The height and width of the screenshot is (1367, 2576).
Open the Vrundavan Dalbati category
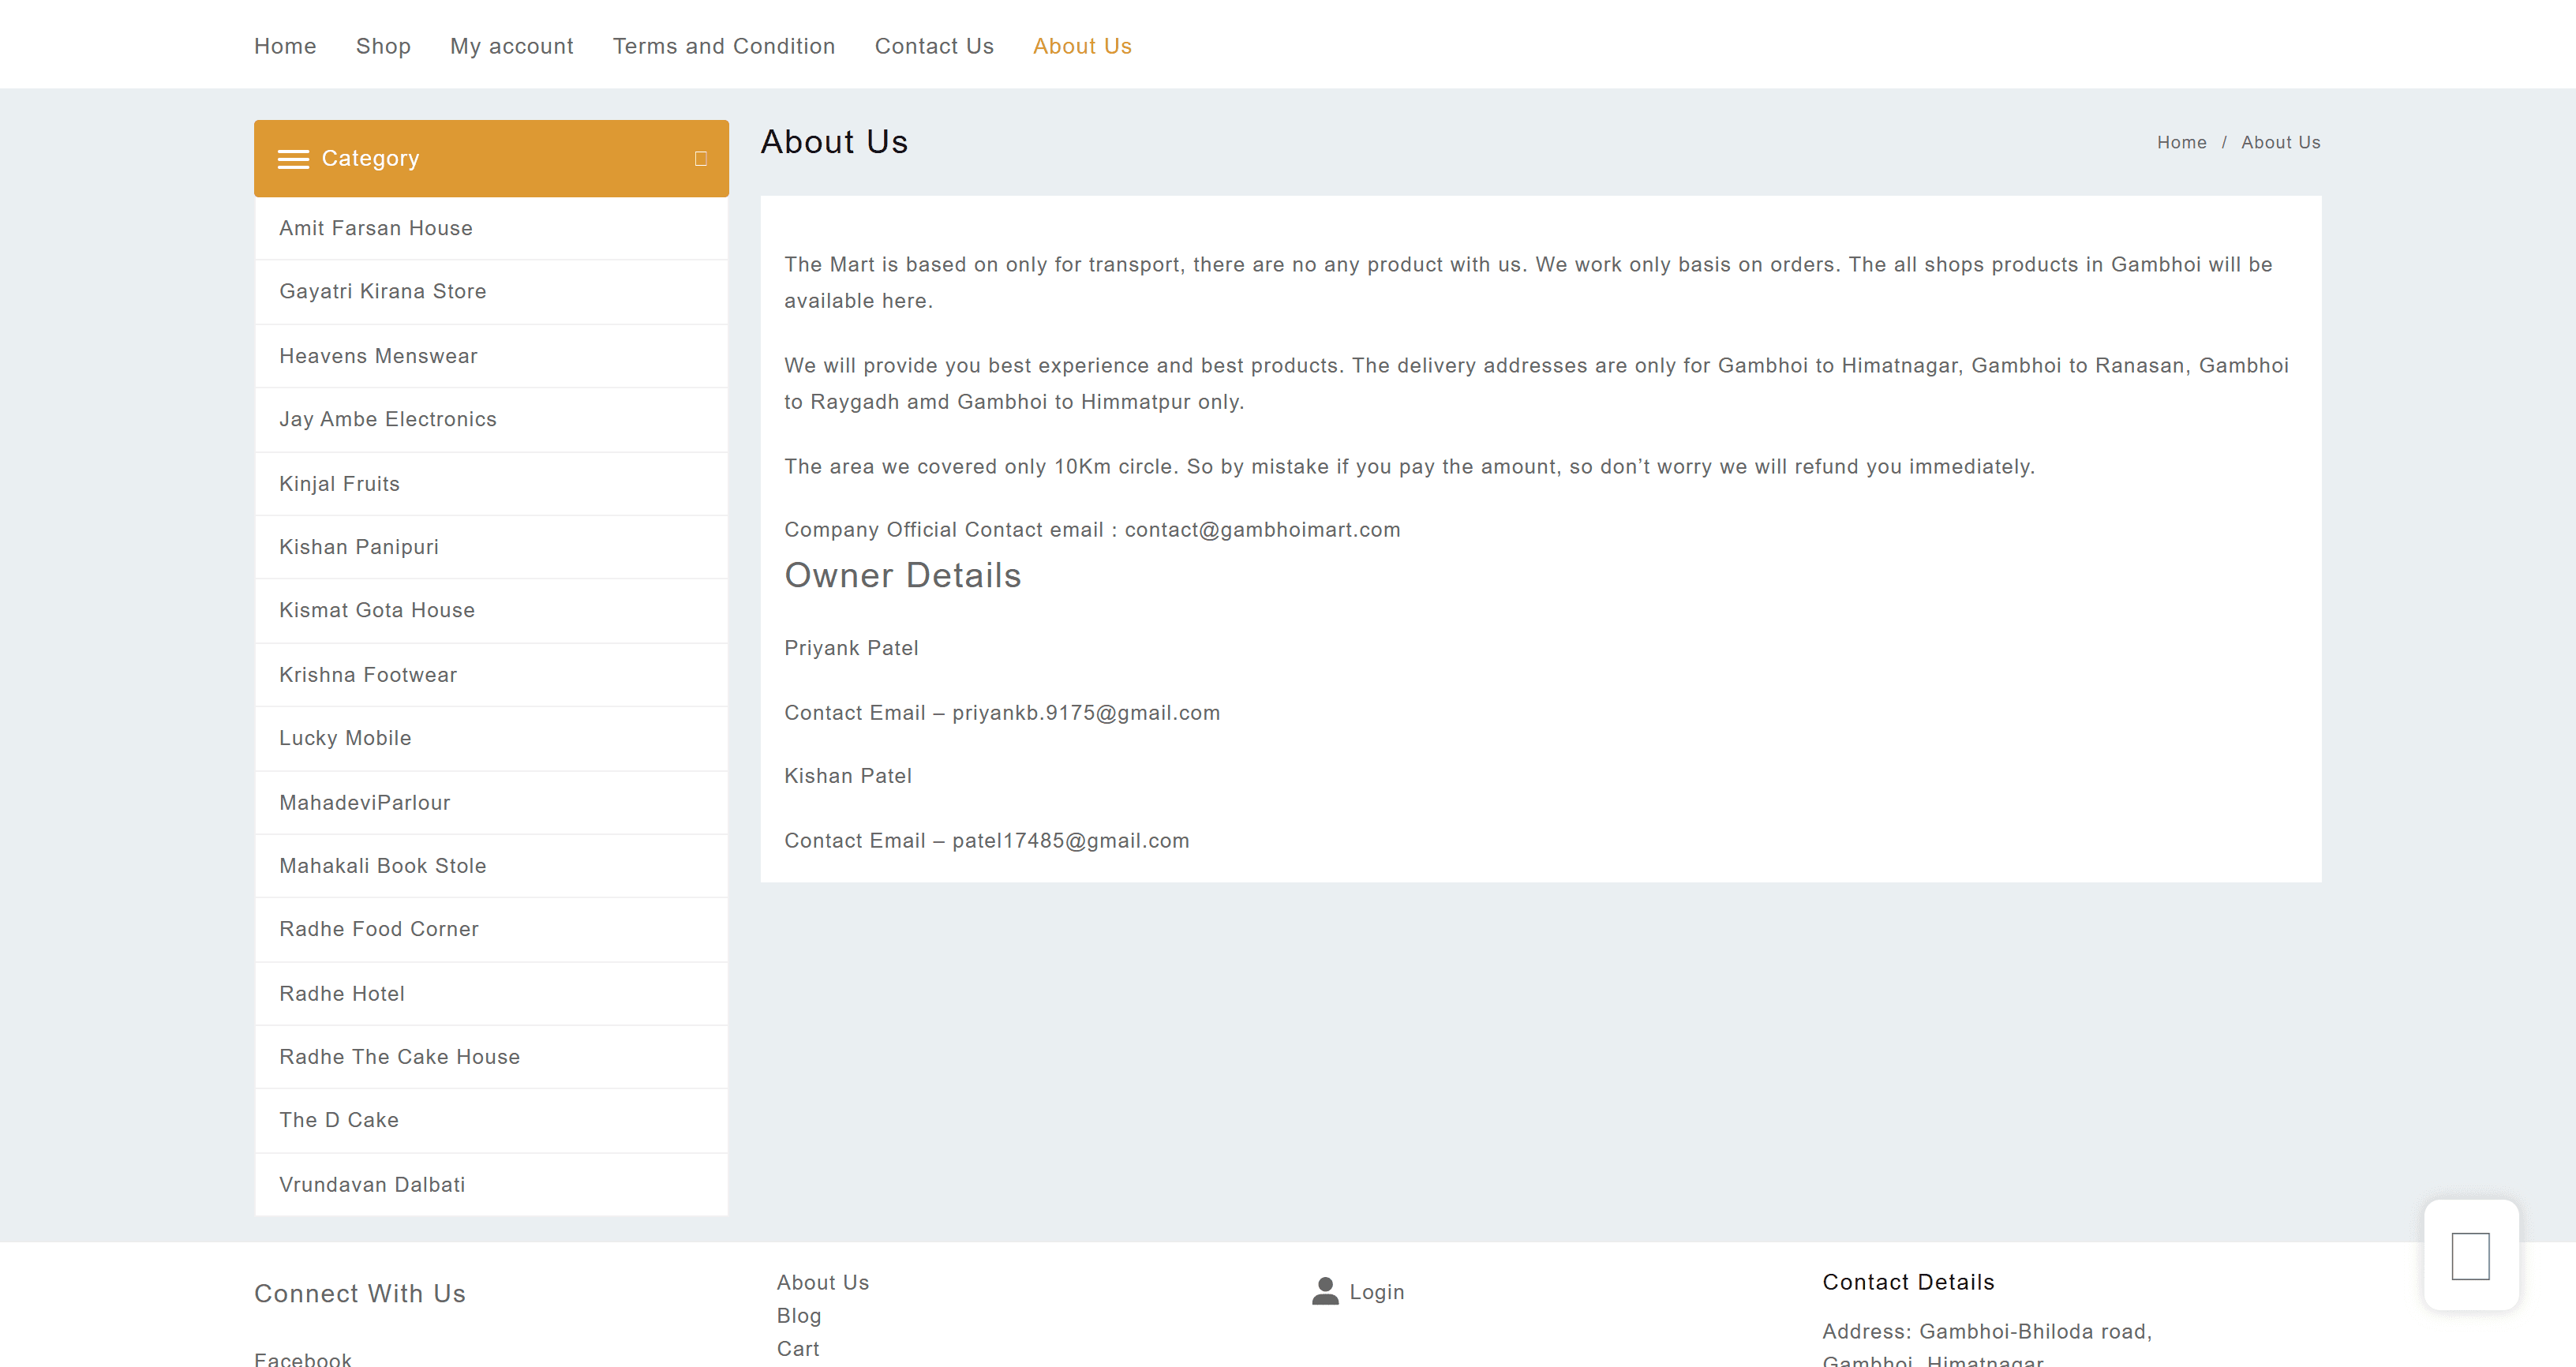(x=372, y=1184)
